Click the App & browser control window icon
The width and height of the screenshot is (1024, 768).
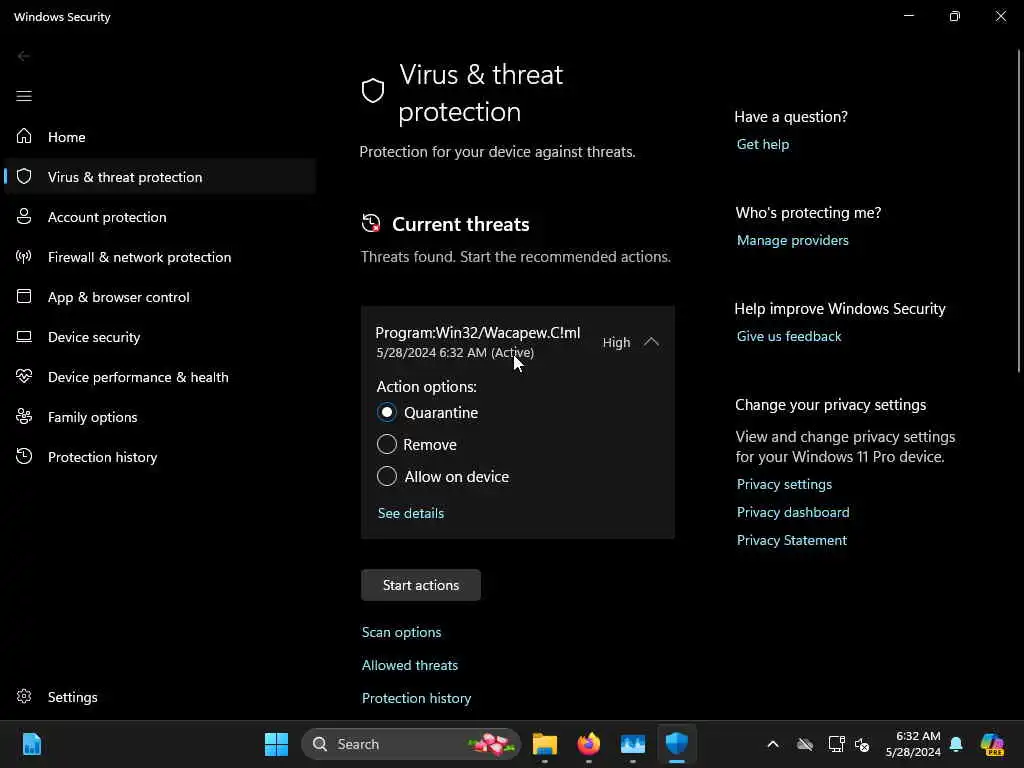[24, 296]
